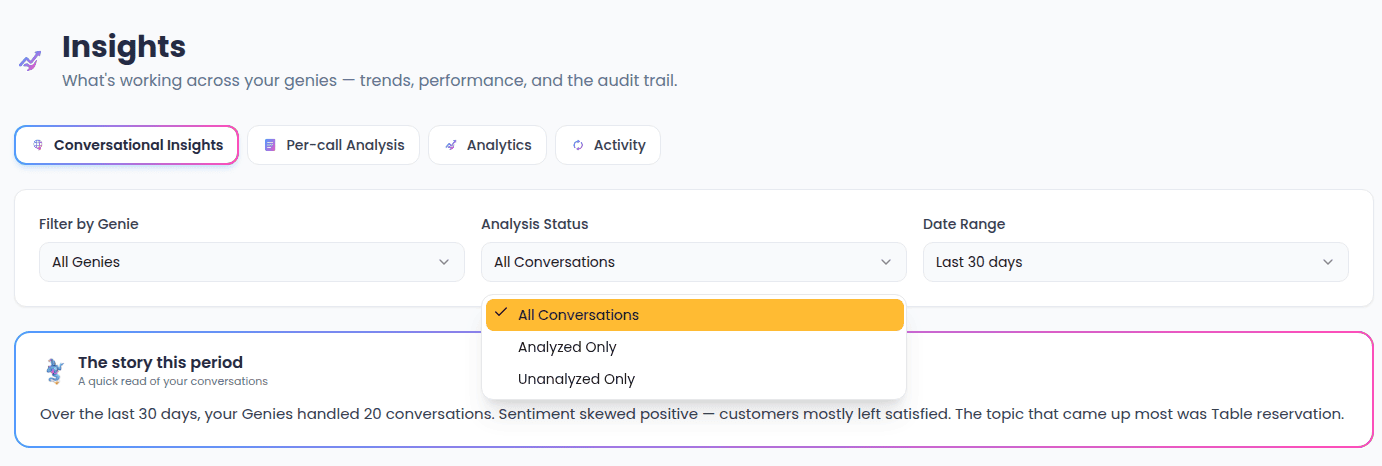1382x466 pixels.
Task: Open the Date Range dropdown
Action: [1136, 262]
